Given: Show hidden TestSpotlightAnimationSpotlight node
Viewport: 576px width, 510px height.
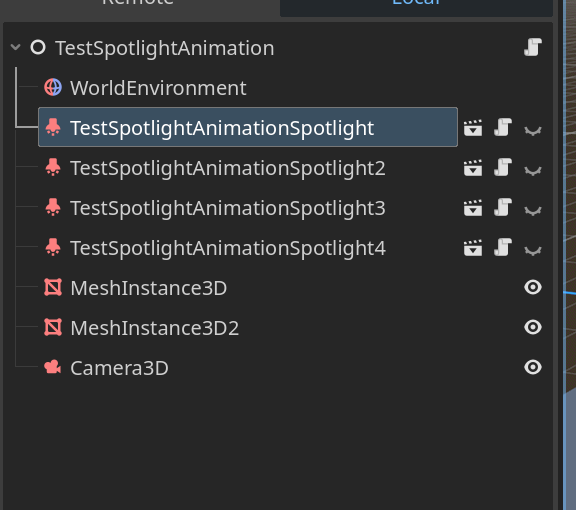Looking at the screenshot, I should click(533, 130).
